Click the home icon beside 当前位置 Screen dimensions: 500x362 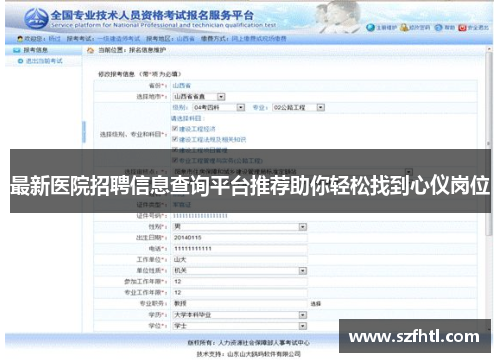click(x=90, y=50)
